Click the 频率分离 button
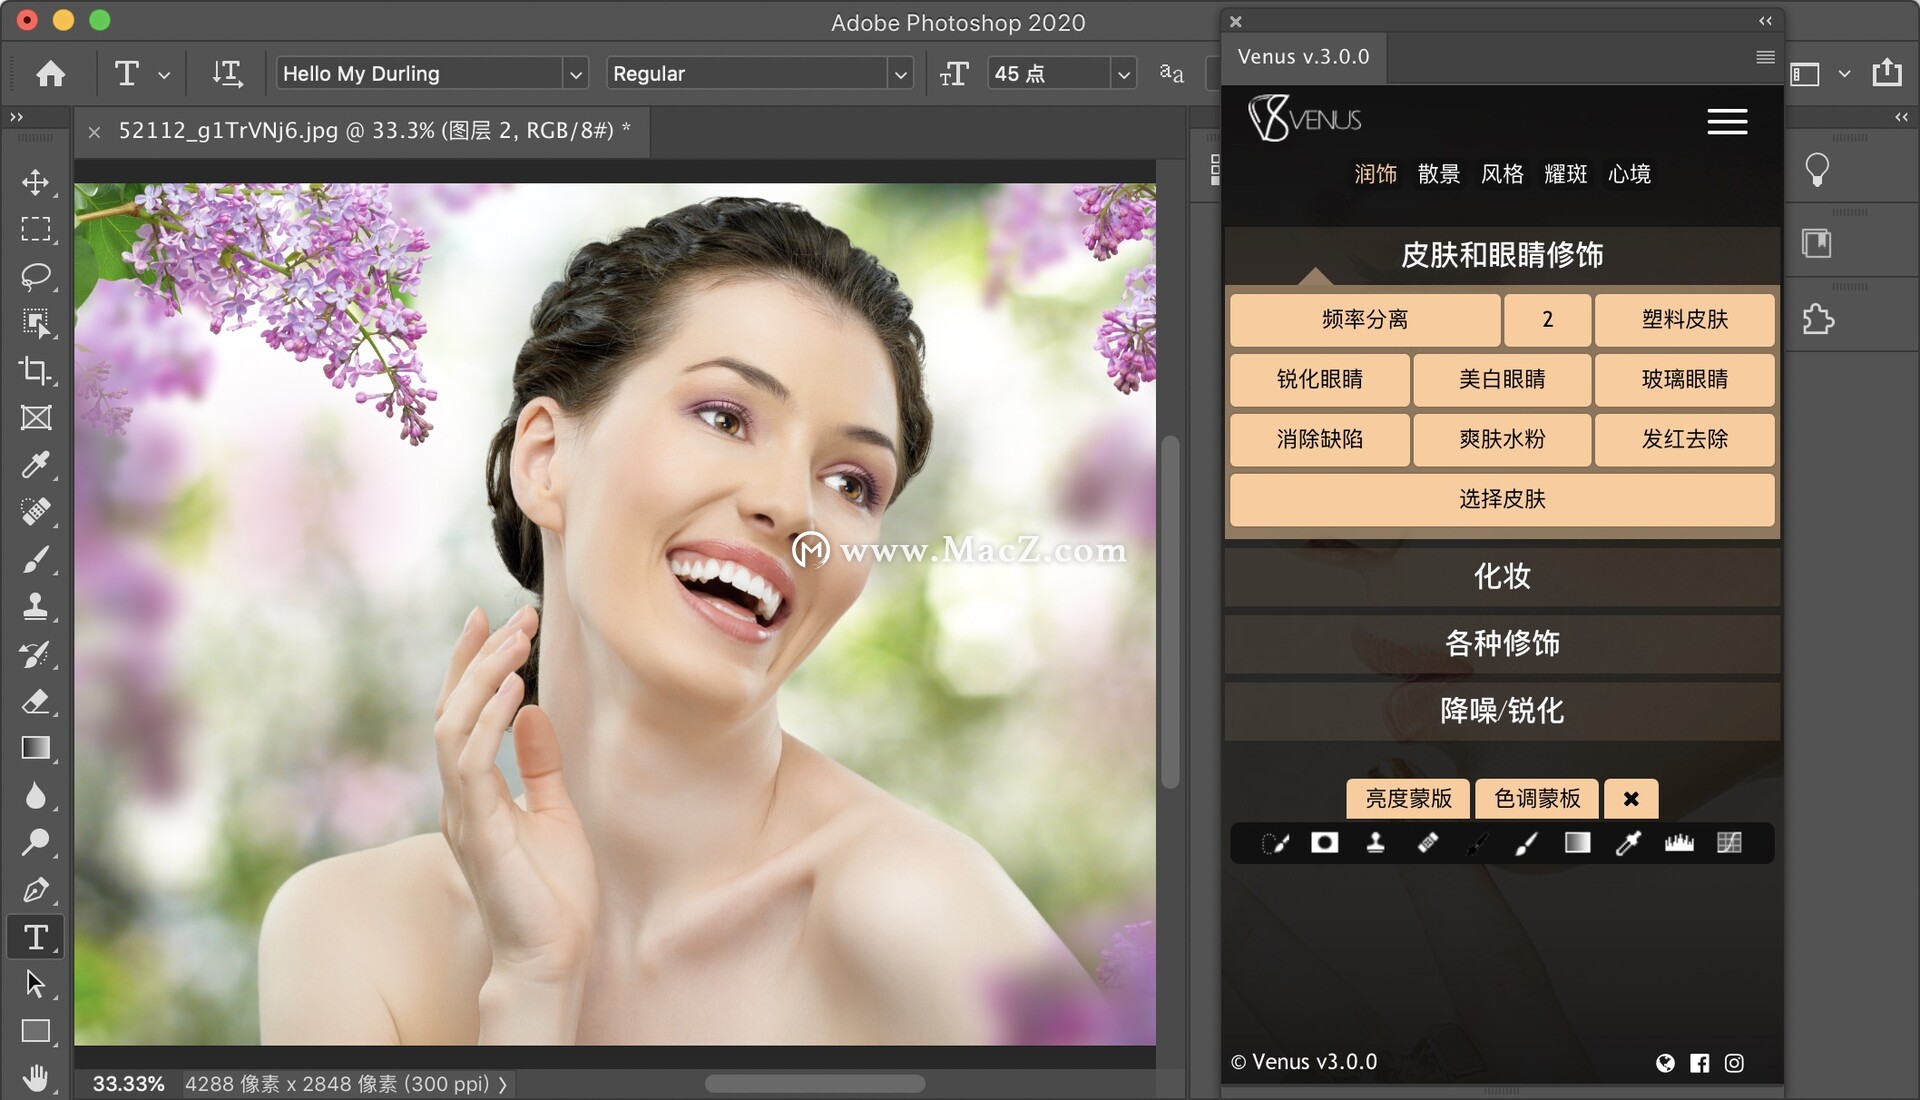This screenshot has height=1100, width=1920. point(1364,320)
